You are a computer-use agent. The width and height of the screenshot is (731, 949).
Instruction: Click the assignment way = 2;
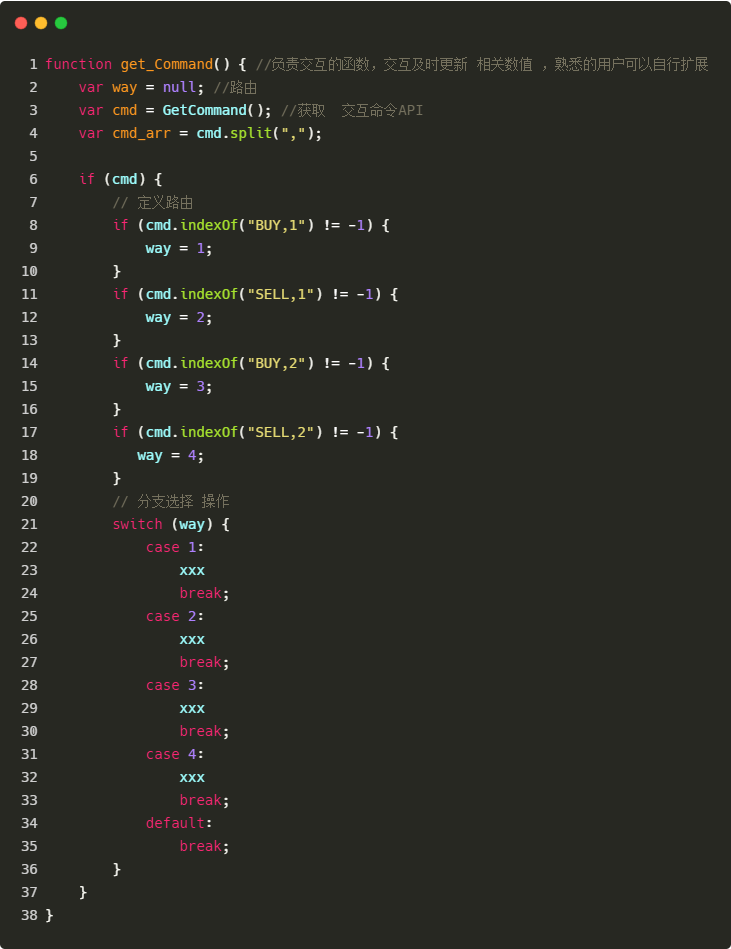[179, 317]
